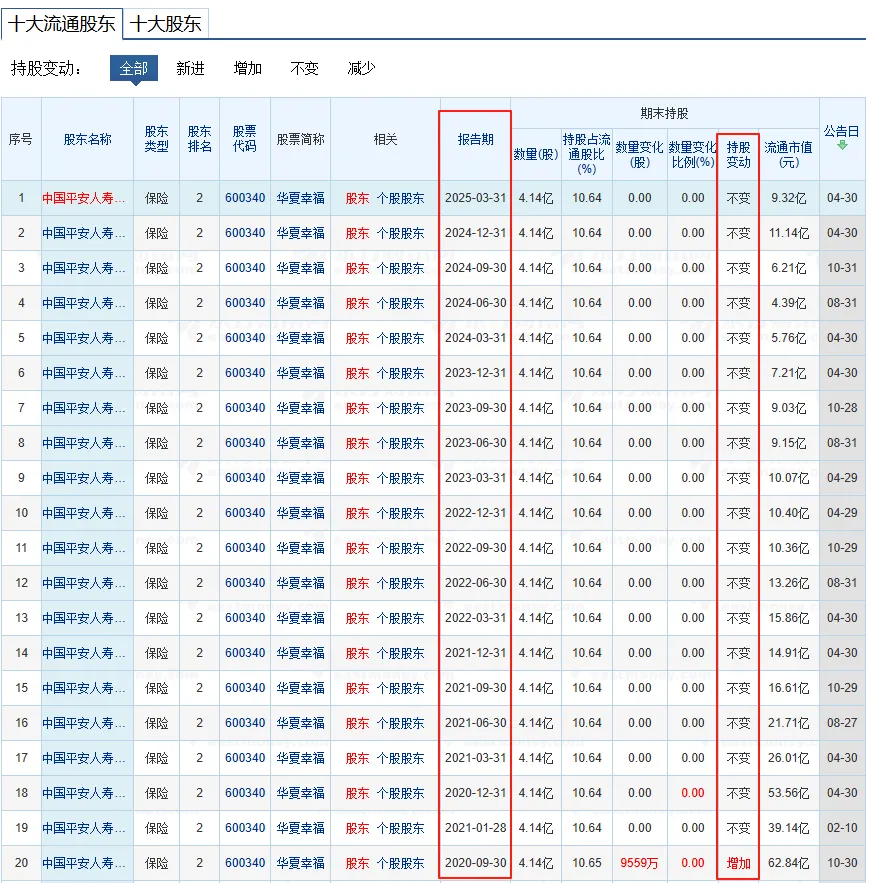Click the 08-27 announcement date cell
This screenshot has width=871, height=883.
(x=842, y=723)
